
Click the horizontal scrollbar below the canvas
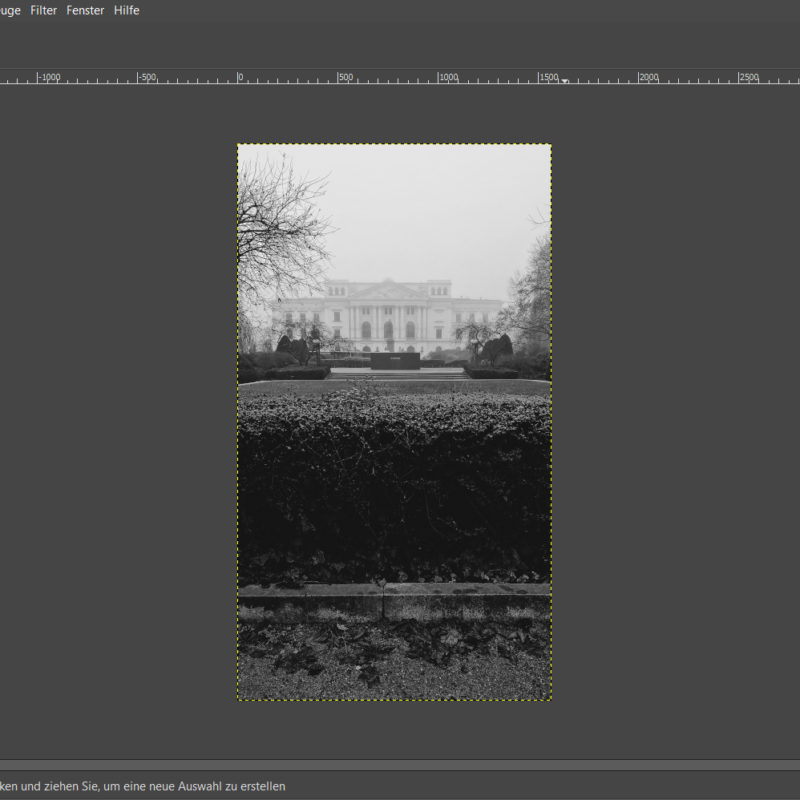(x=400, y=764)
